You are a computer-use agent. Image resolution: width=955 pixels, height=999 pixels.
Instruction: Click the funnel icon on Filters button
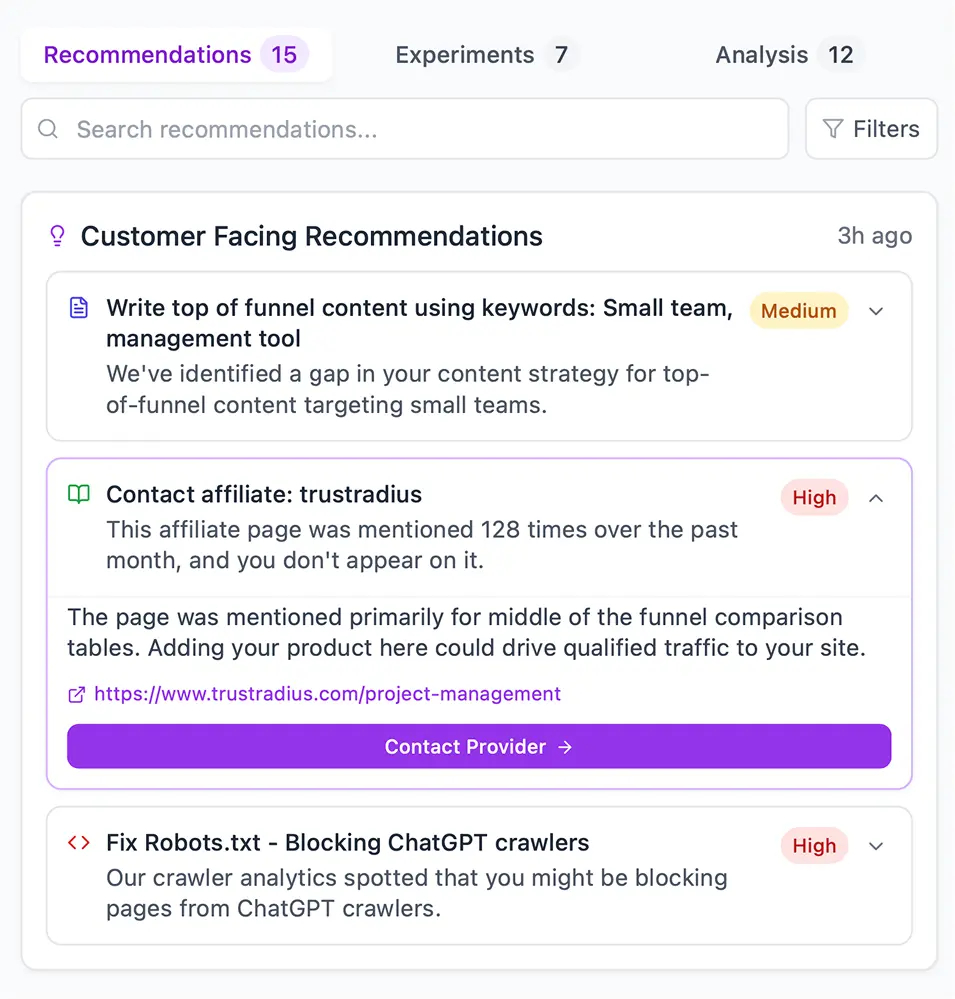832,129
